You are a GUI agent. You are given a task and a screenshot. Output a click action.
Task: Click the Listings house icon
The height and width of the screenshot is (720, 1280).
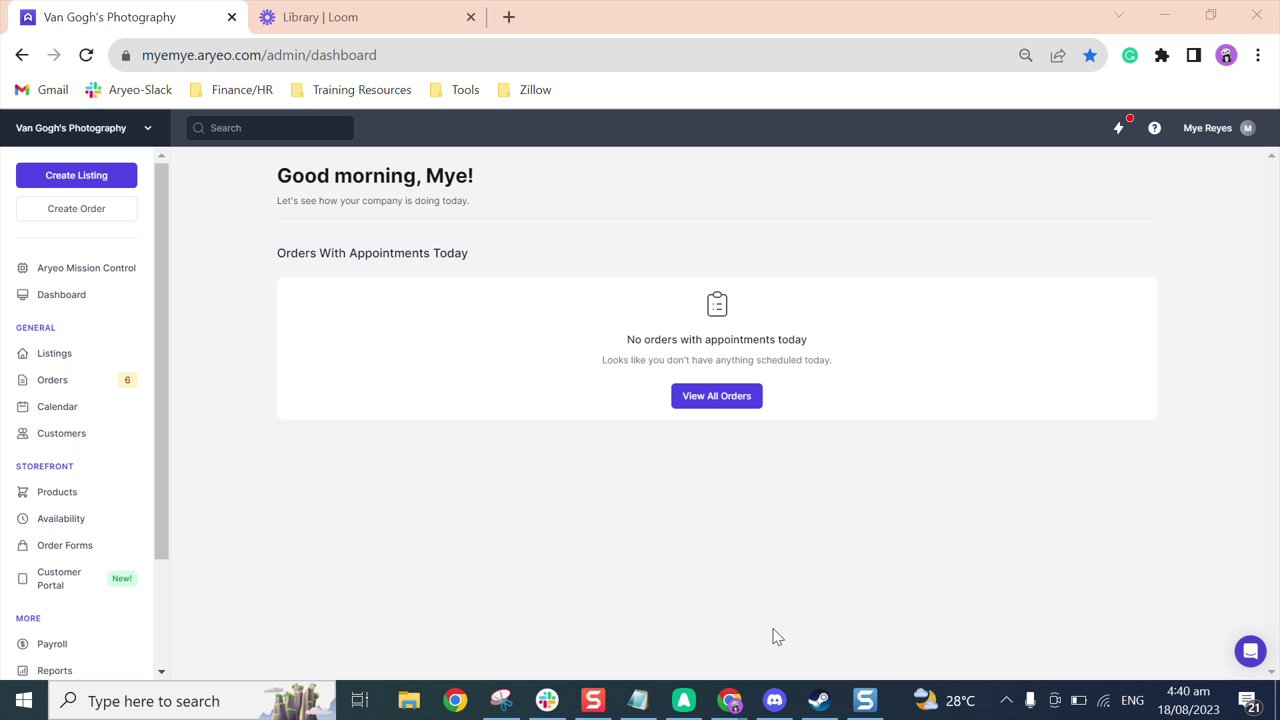point(23,353)
